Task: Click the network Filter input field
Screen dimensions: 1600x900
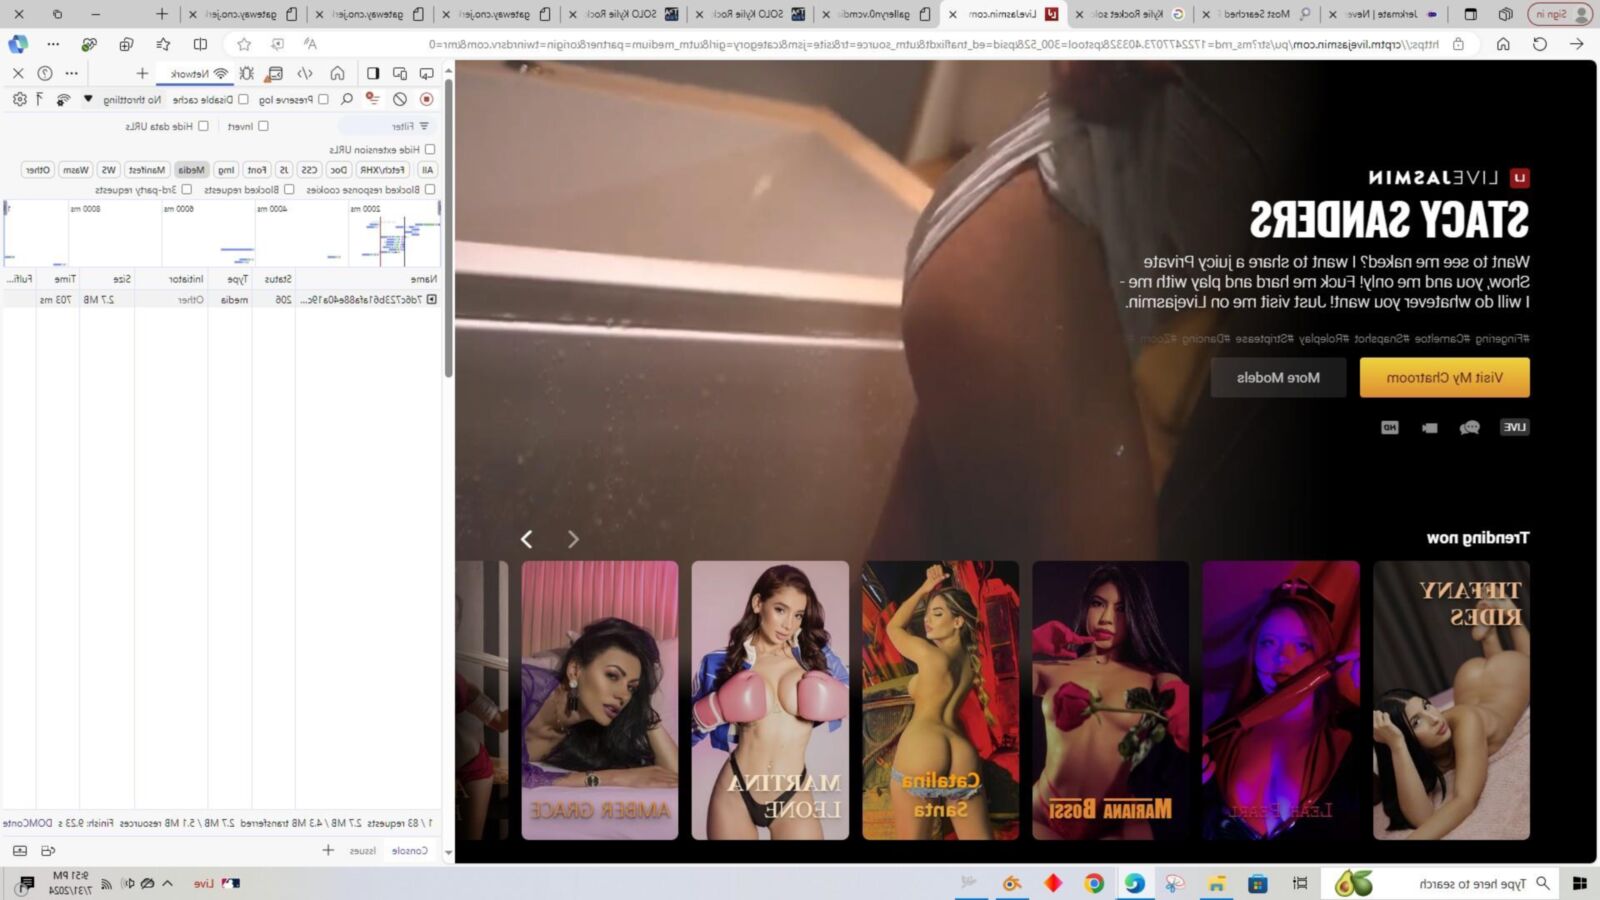Action: coord(385,126)
